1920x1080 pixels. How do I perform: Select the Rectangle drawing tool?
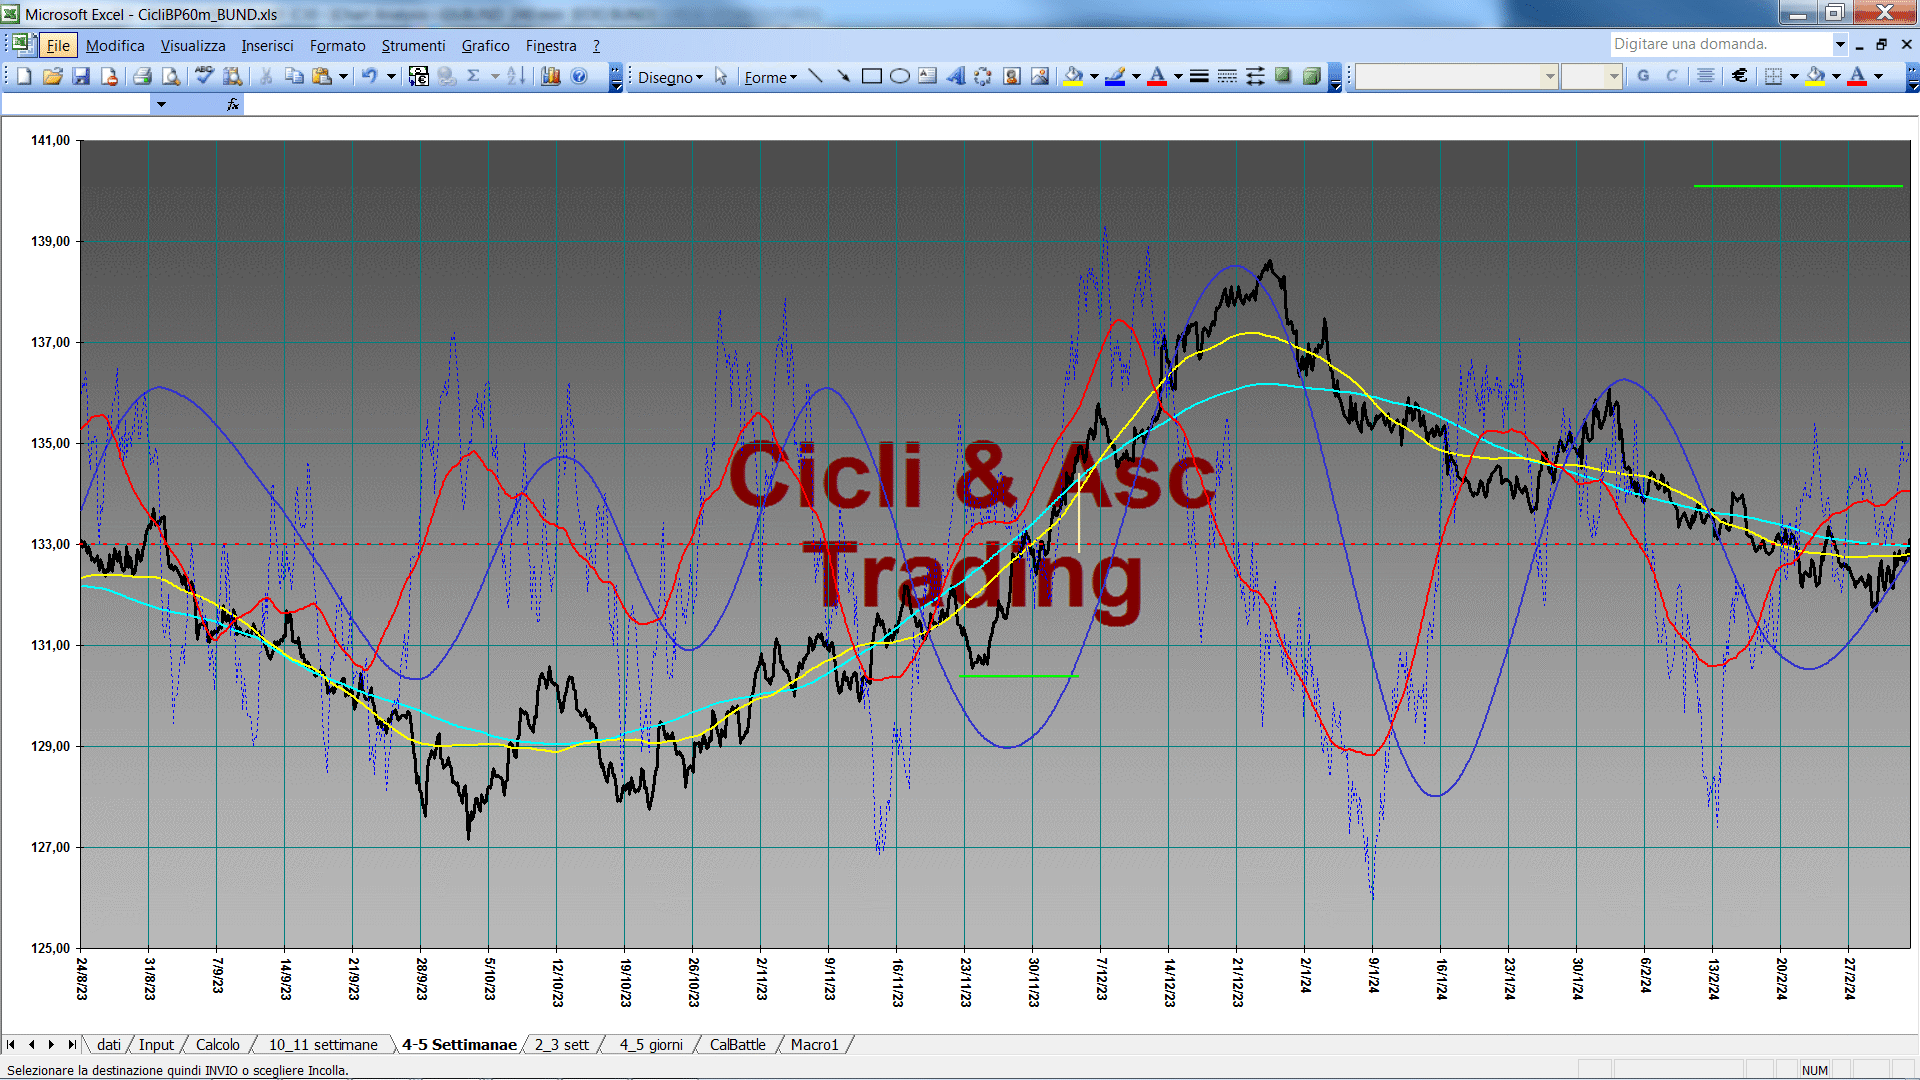click(871, 76)
